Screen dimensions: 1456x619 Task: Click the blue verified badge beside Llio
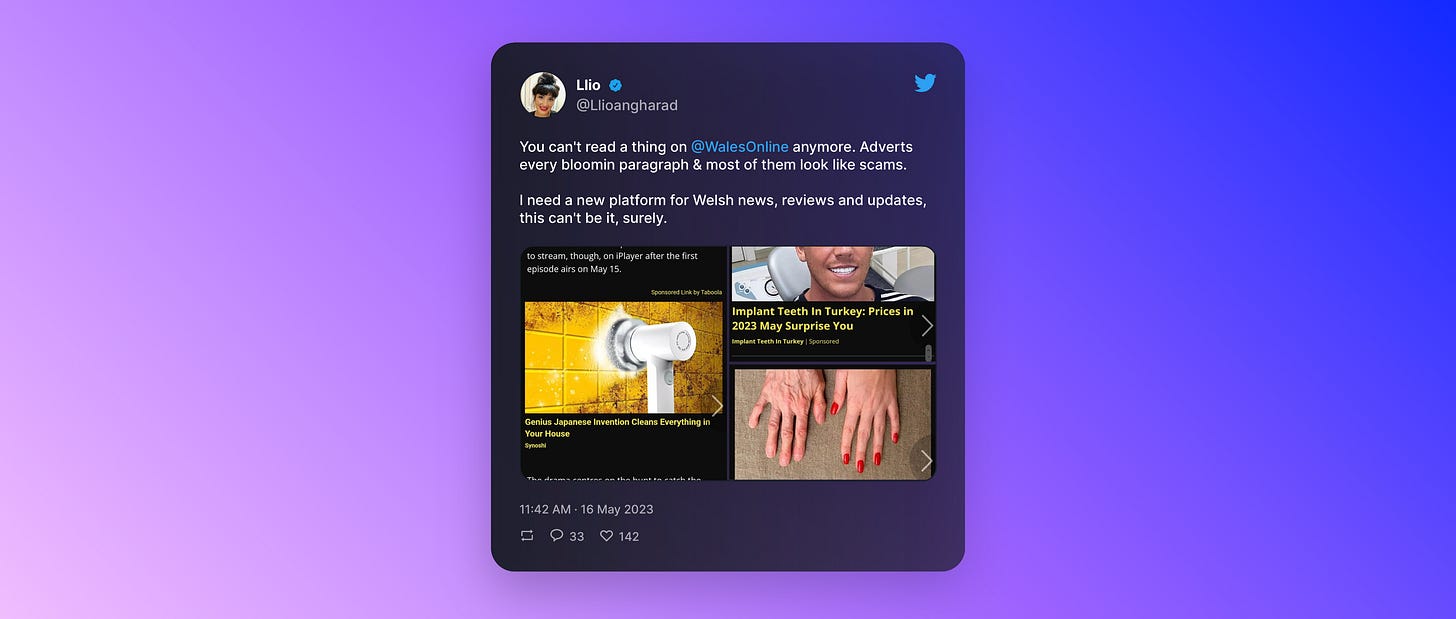coord(616,86)
